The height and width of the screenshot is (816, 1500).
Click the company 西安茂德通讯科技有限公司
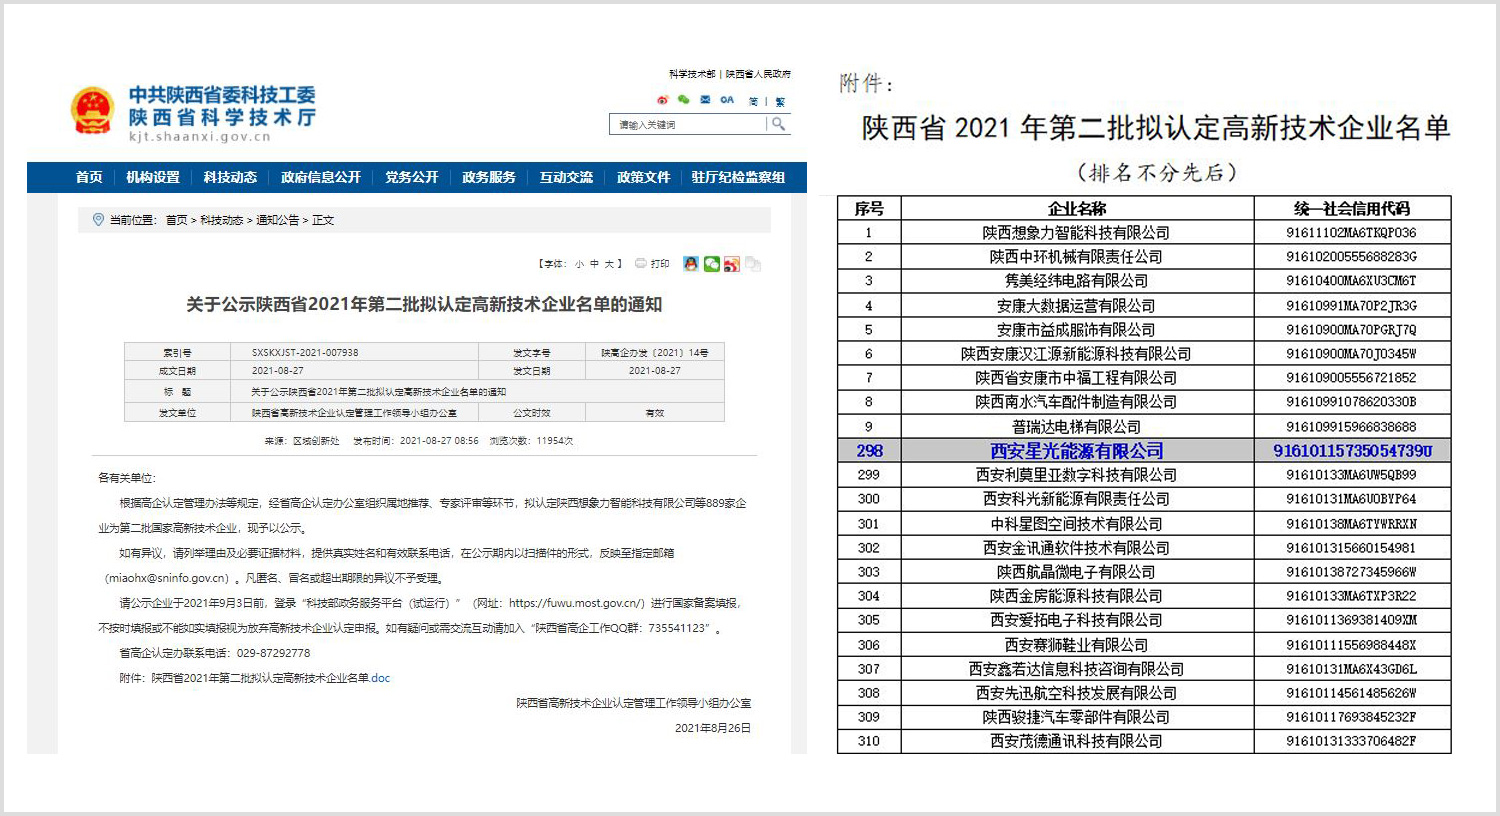click(x=1076, y=741)
